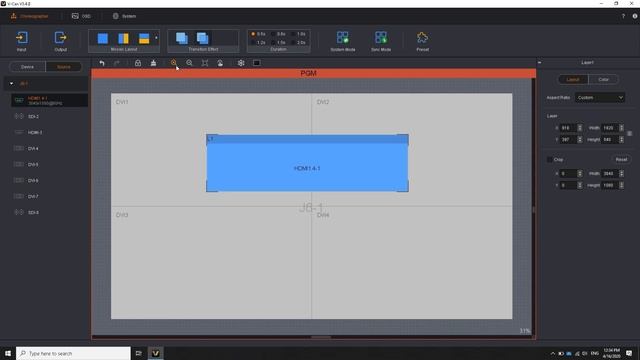Image resolution: width=640 pixels, height=360 pixels.
Task: Redo the last action
Action: coord(117,63)
